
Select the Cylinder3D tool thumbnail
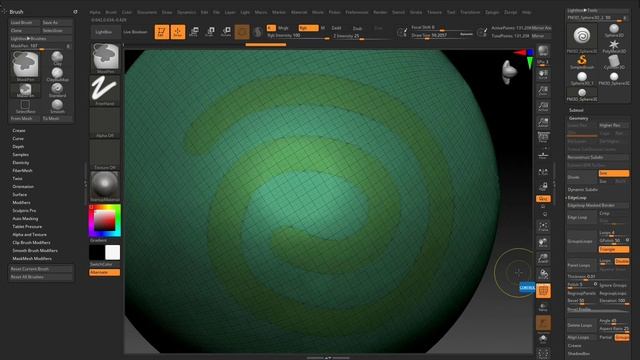[613, 62]
